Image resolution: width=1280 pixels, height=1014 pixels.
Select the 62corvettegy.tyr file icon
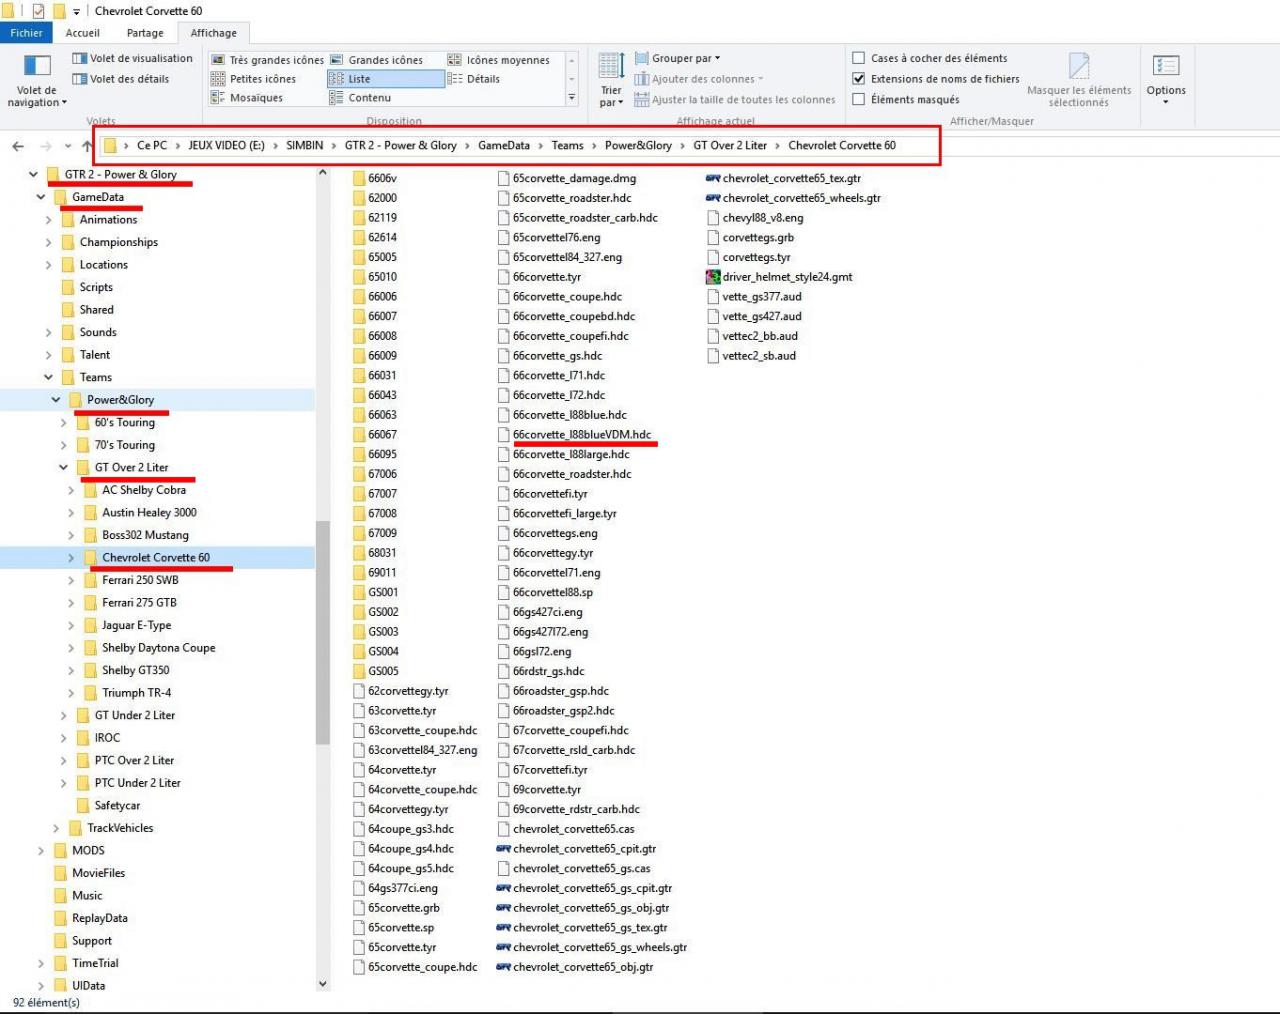pos(359,691)
